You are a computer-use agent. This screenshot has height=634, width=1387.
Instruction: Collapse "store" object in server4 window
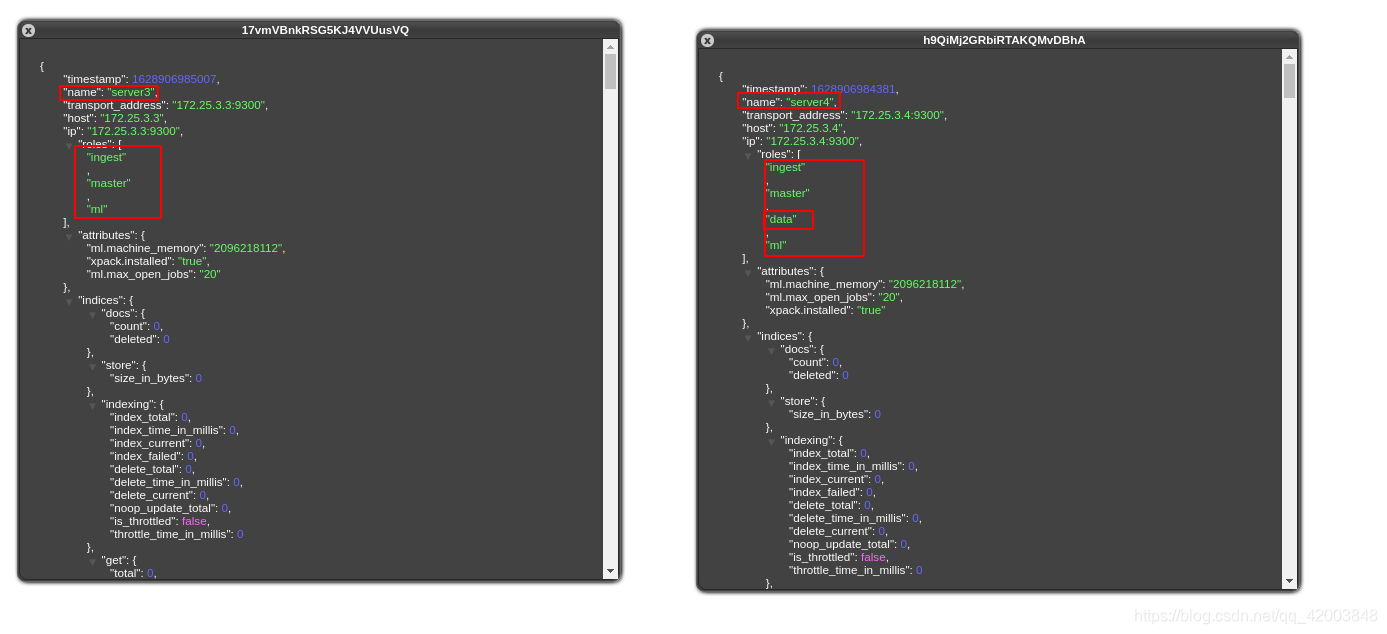pos(771,402)
